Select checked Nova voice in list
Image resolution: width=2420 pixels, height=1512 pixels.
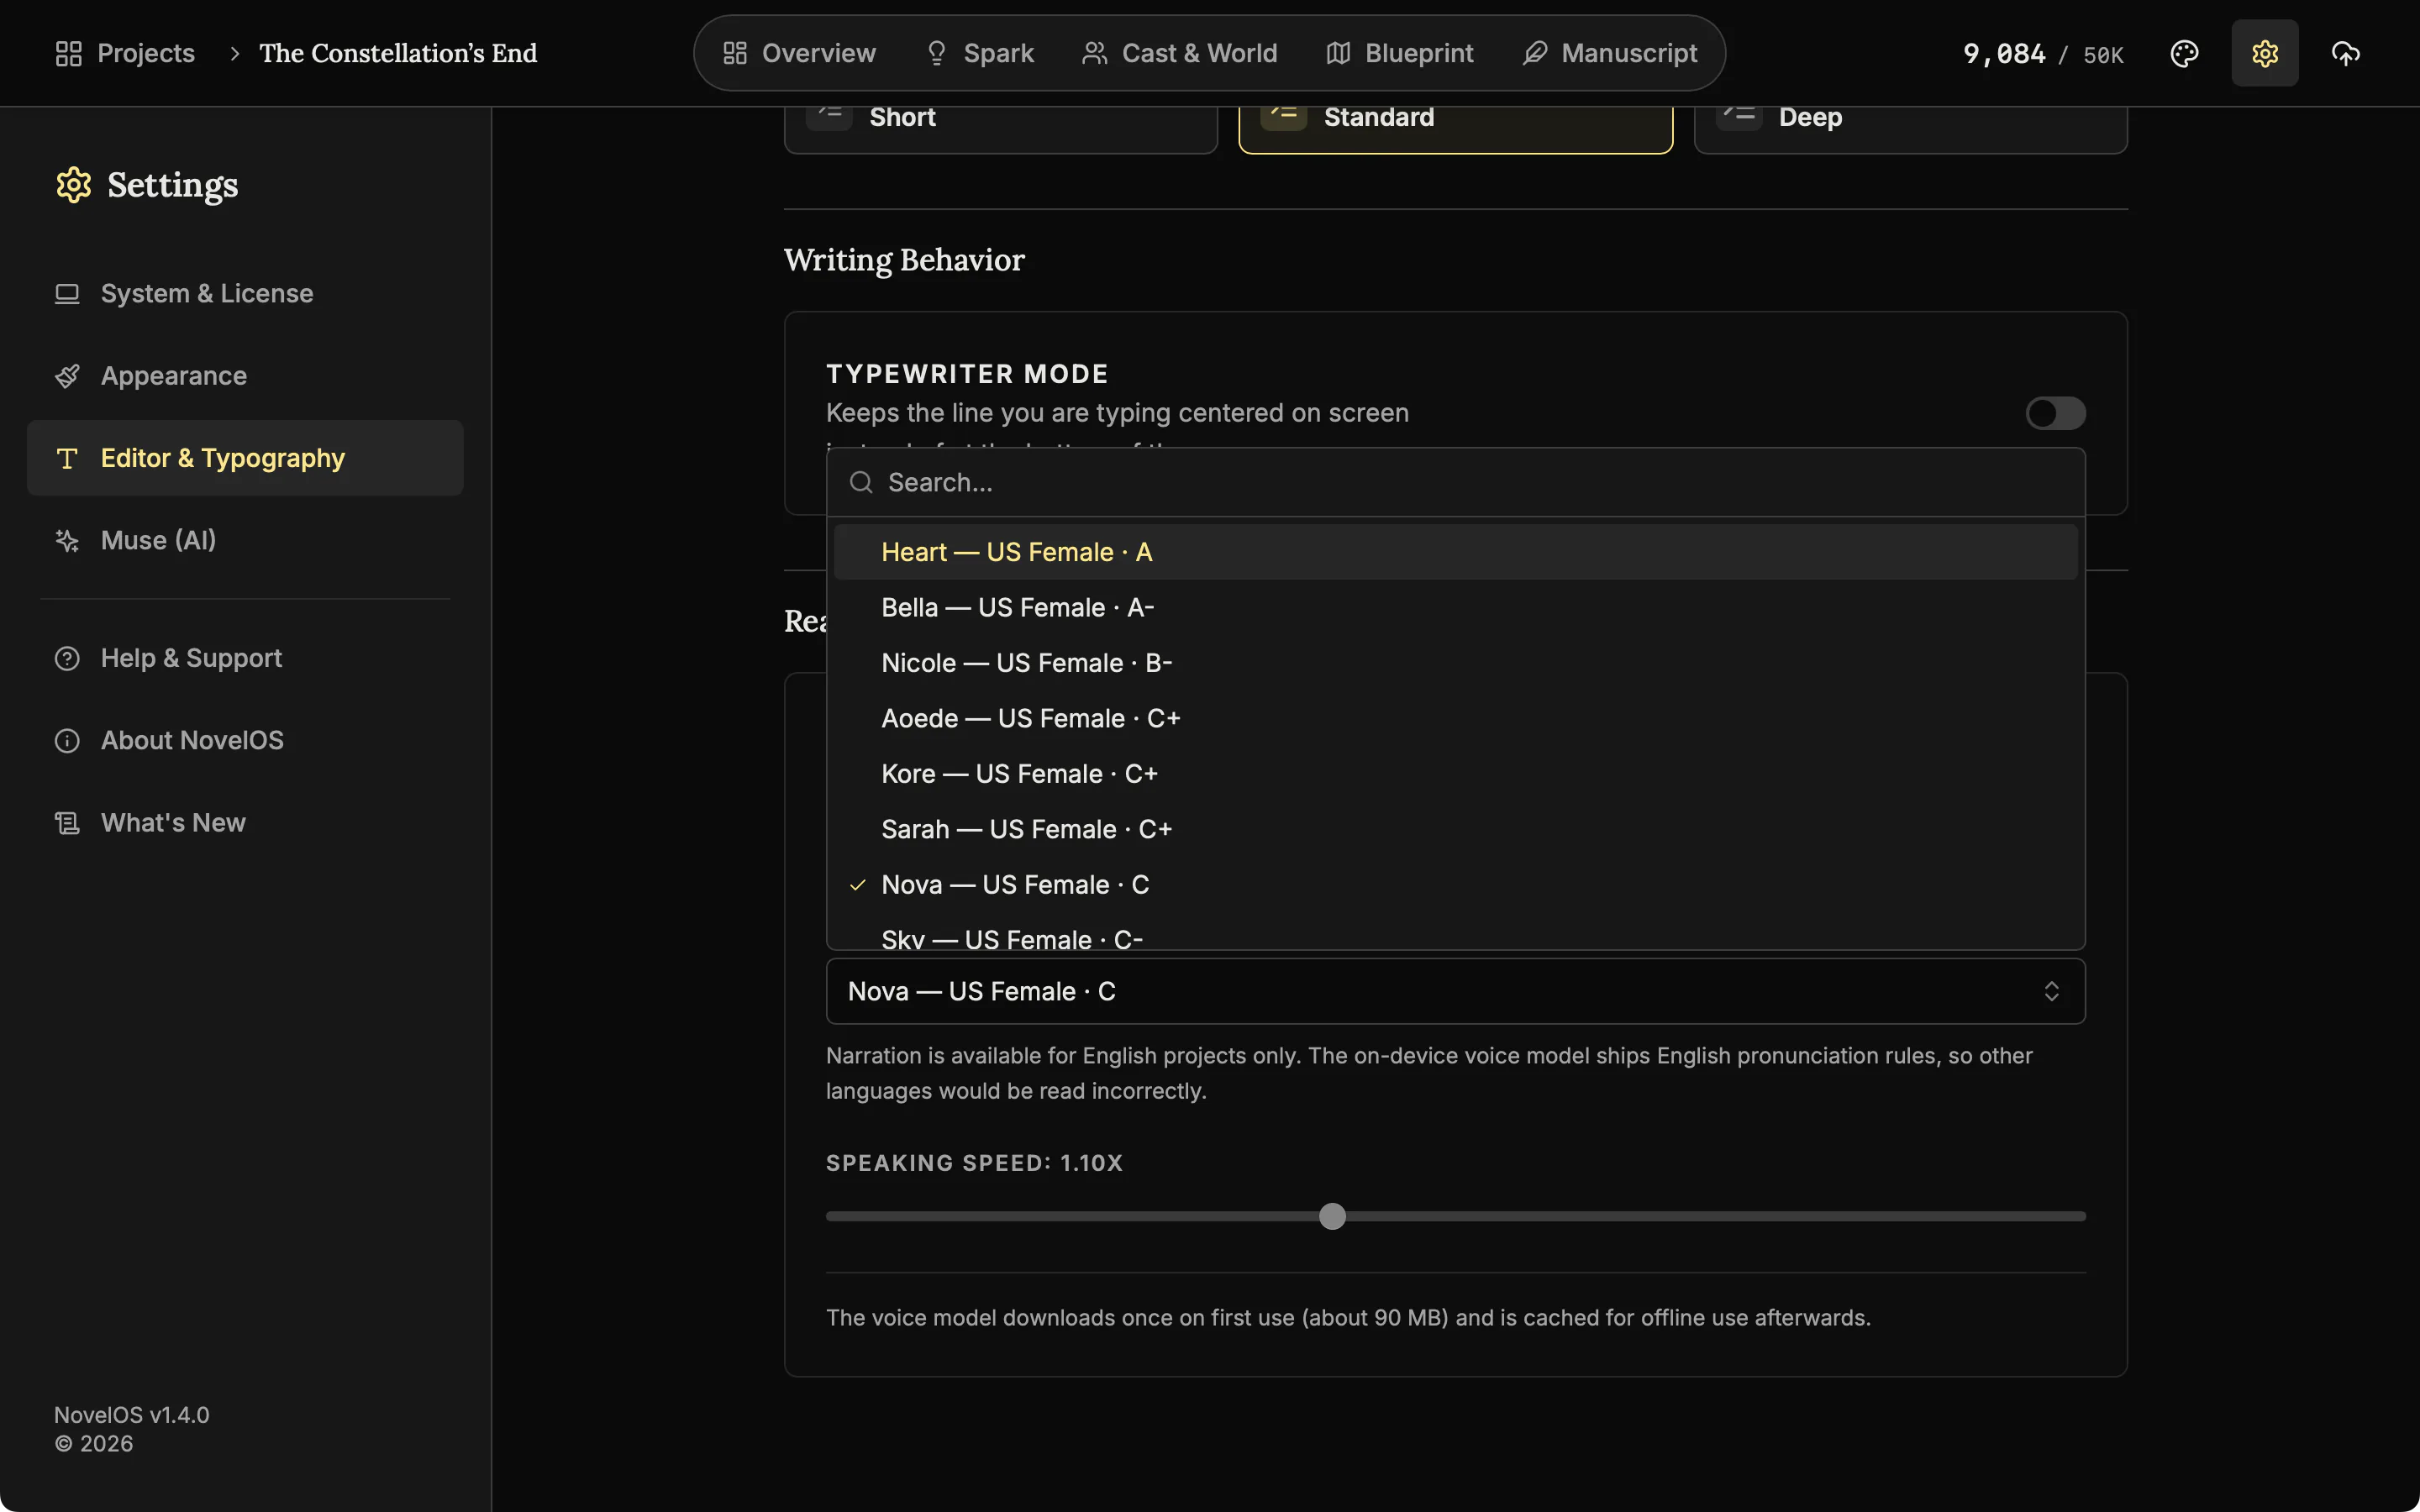click(1455, 885)
